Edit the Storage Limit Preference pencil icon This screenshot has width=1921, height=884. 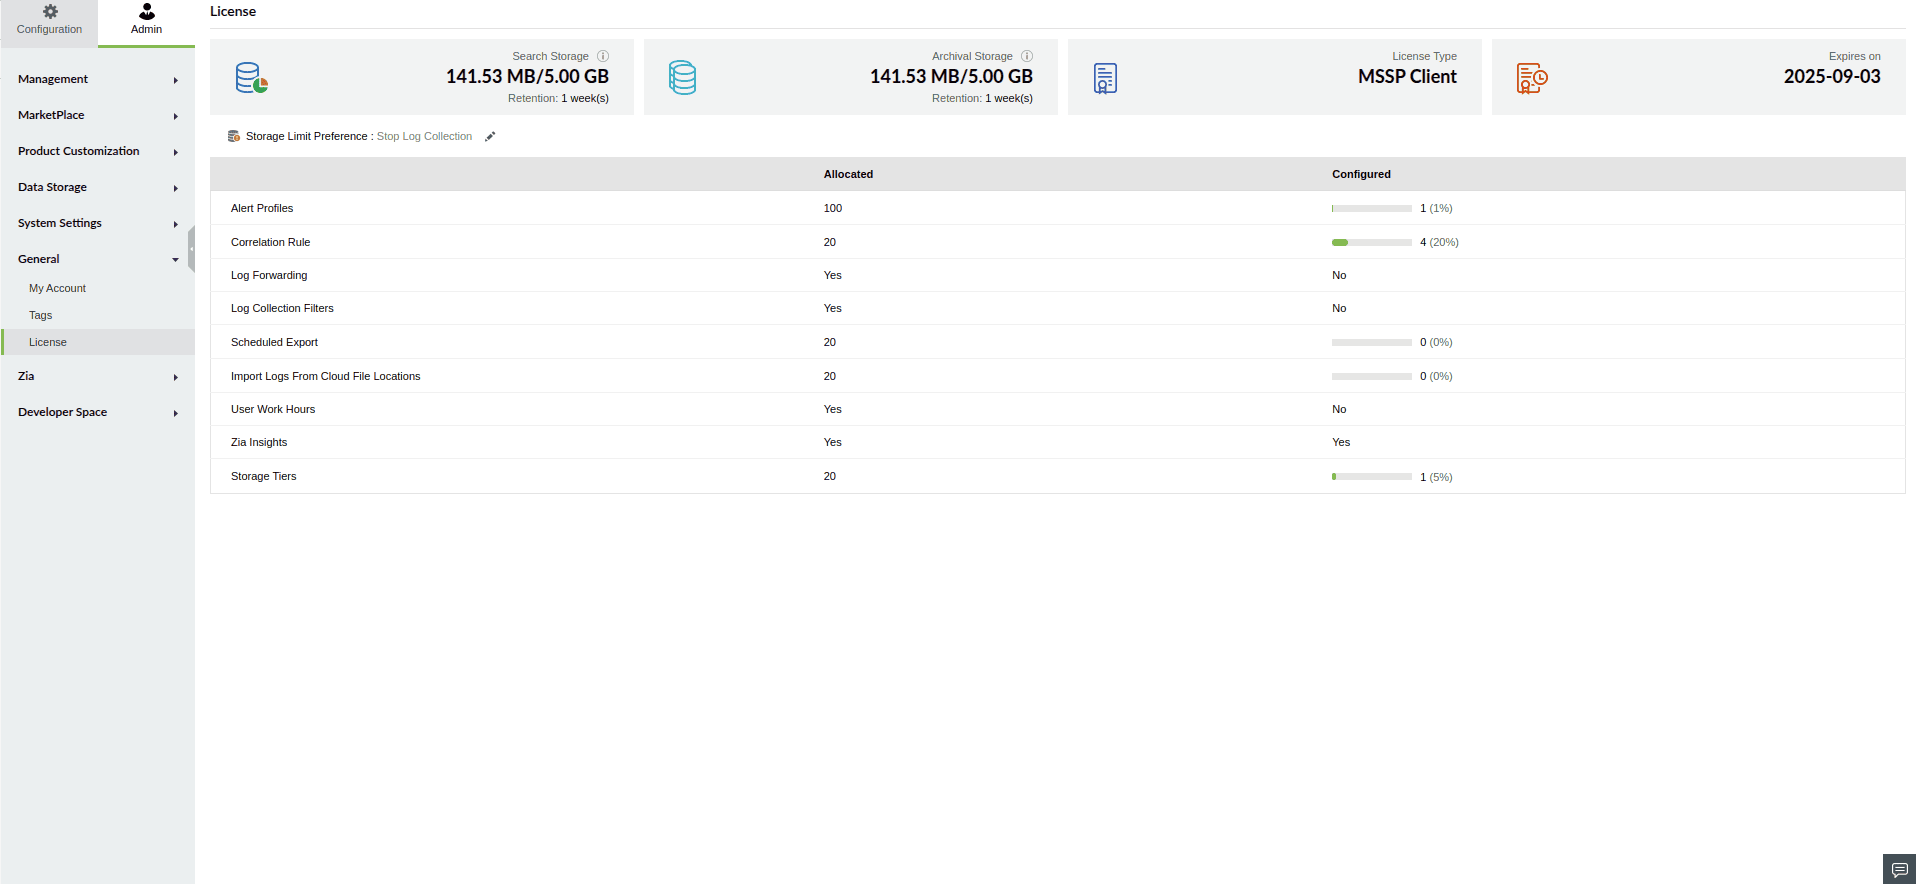click(490, 137)
